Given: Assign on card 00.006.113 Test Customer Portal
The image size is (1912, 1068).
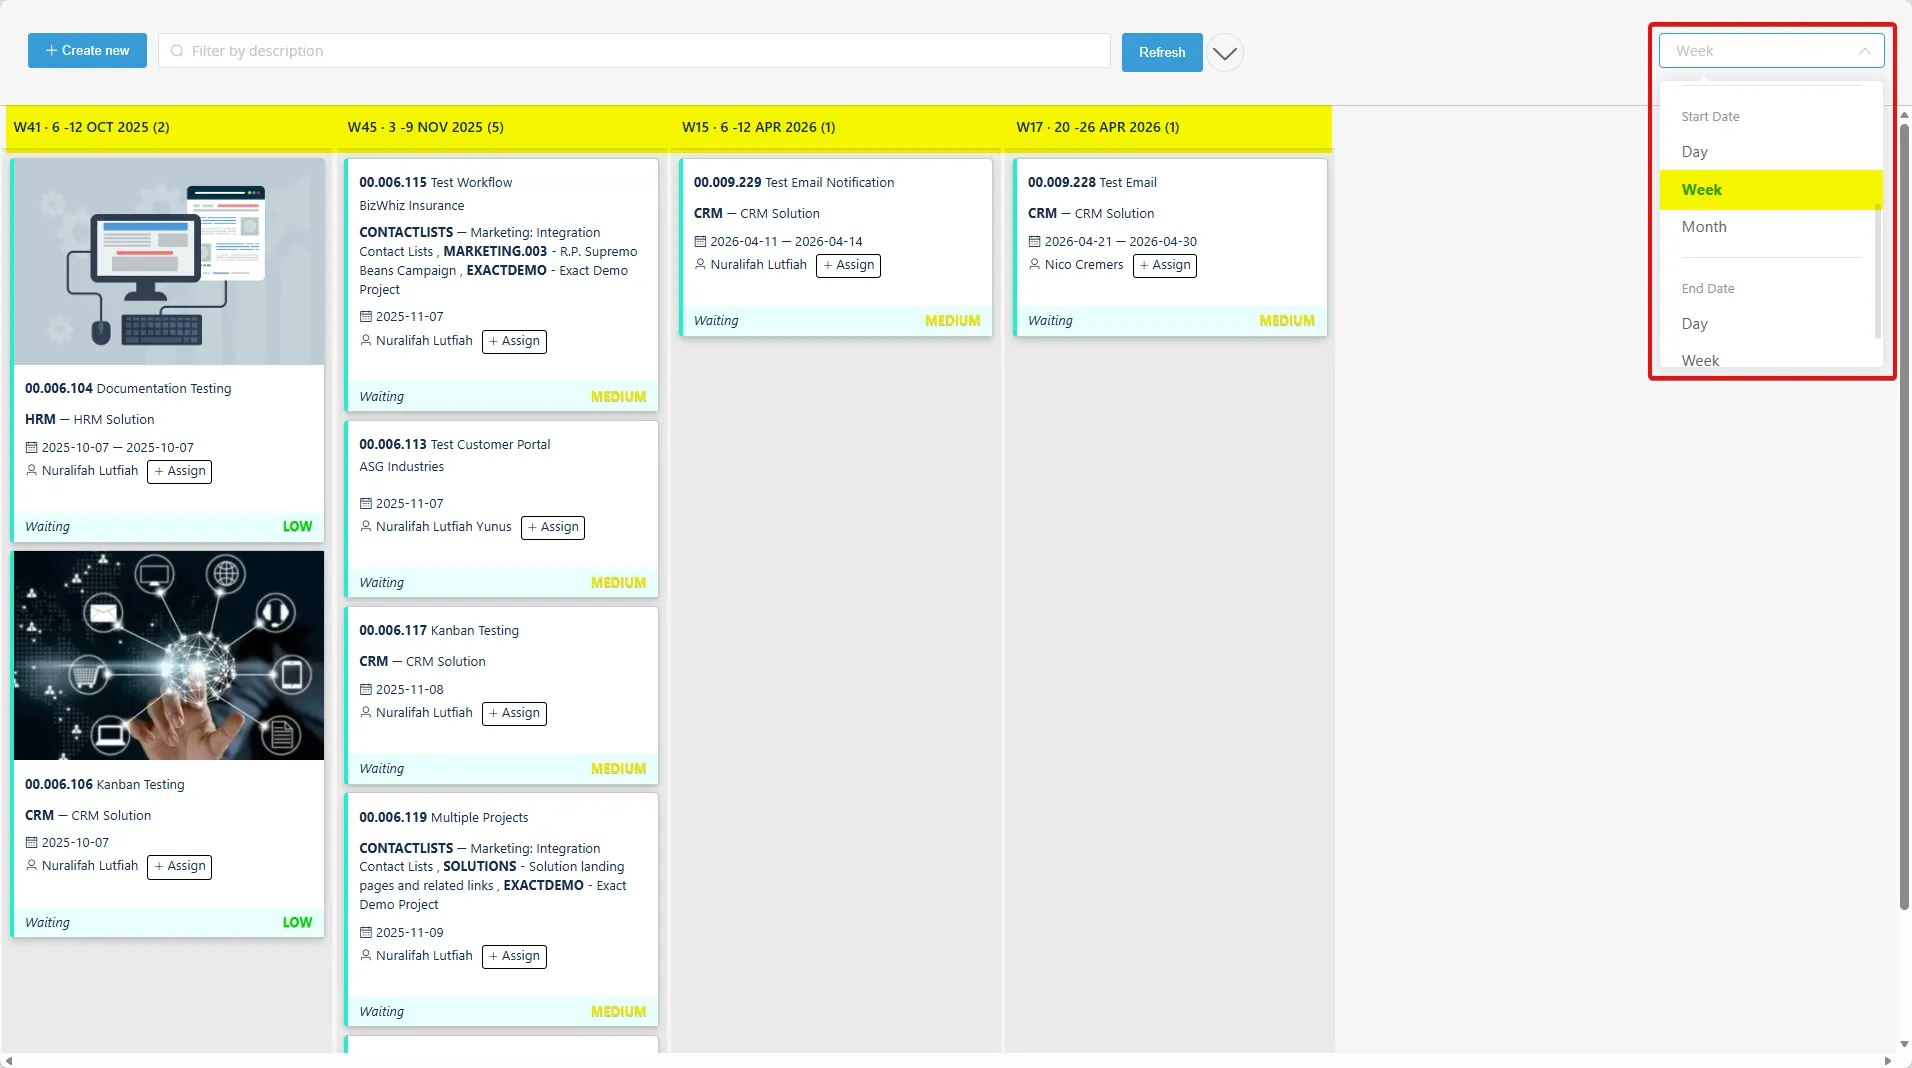Looking at the screenshot, I should (553, 528).
